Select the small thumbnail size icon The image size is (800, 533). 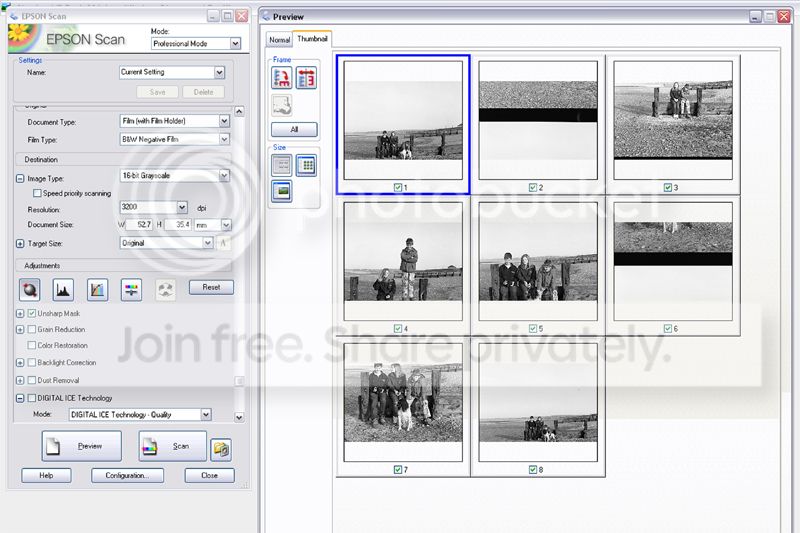(282, 165)
